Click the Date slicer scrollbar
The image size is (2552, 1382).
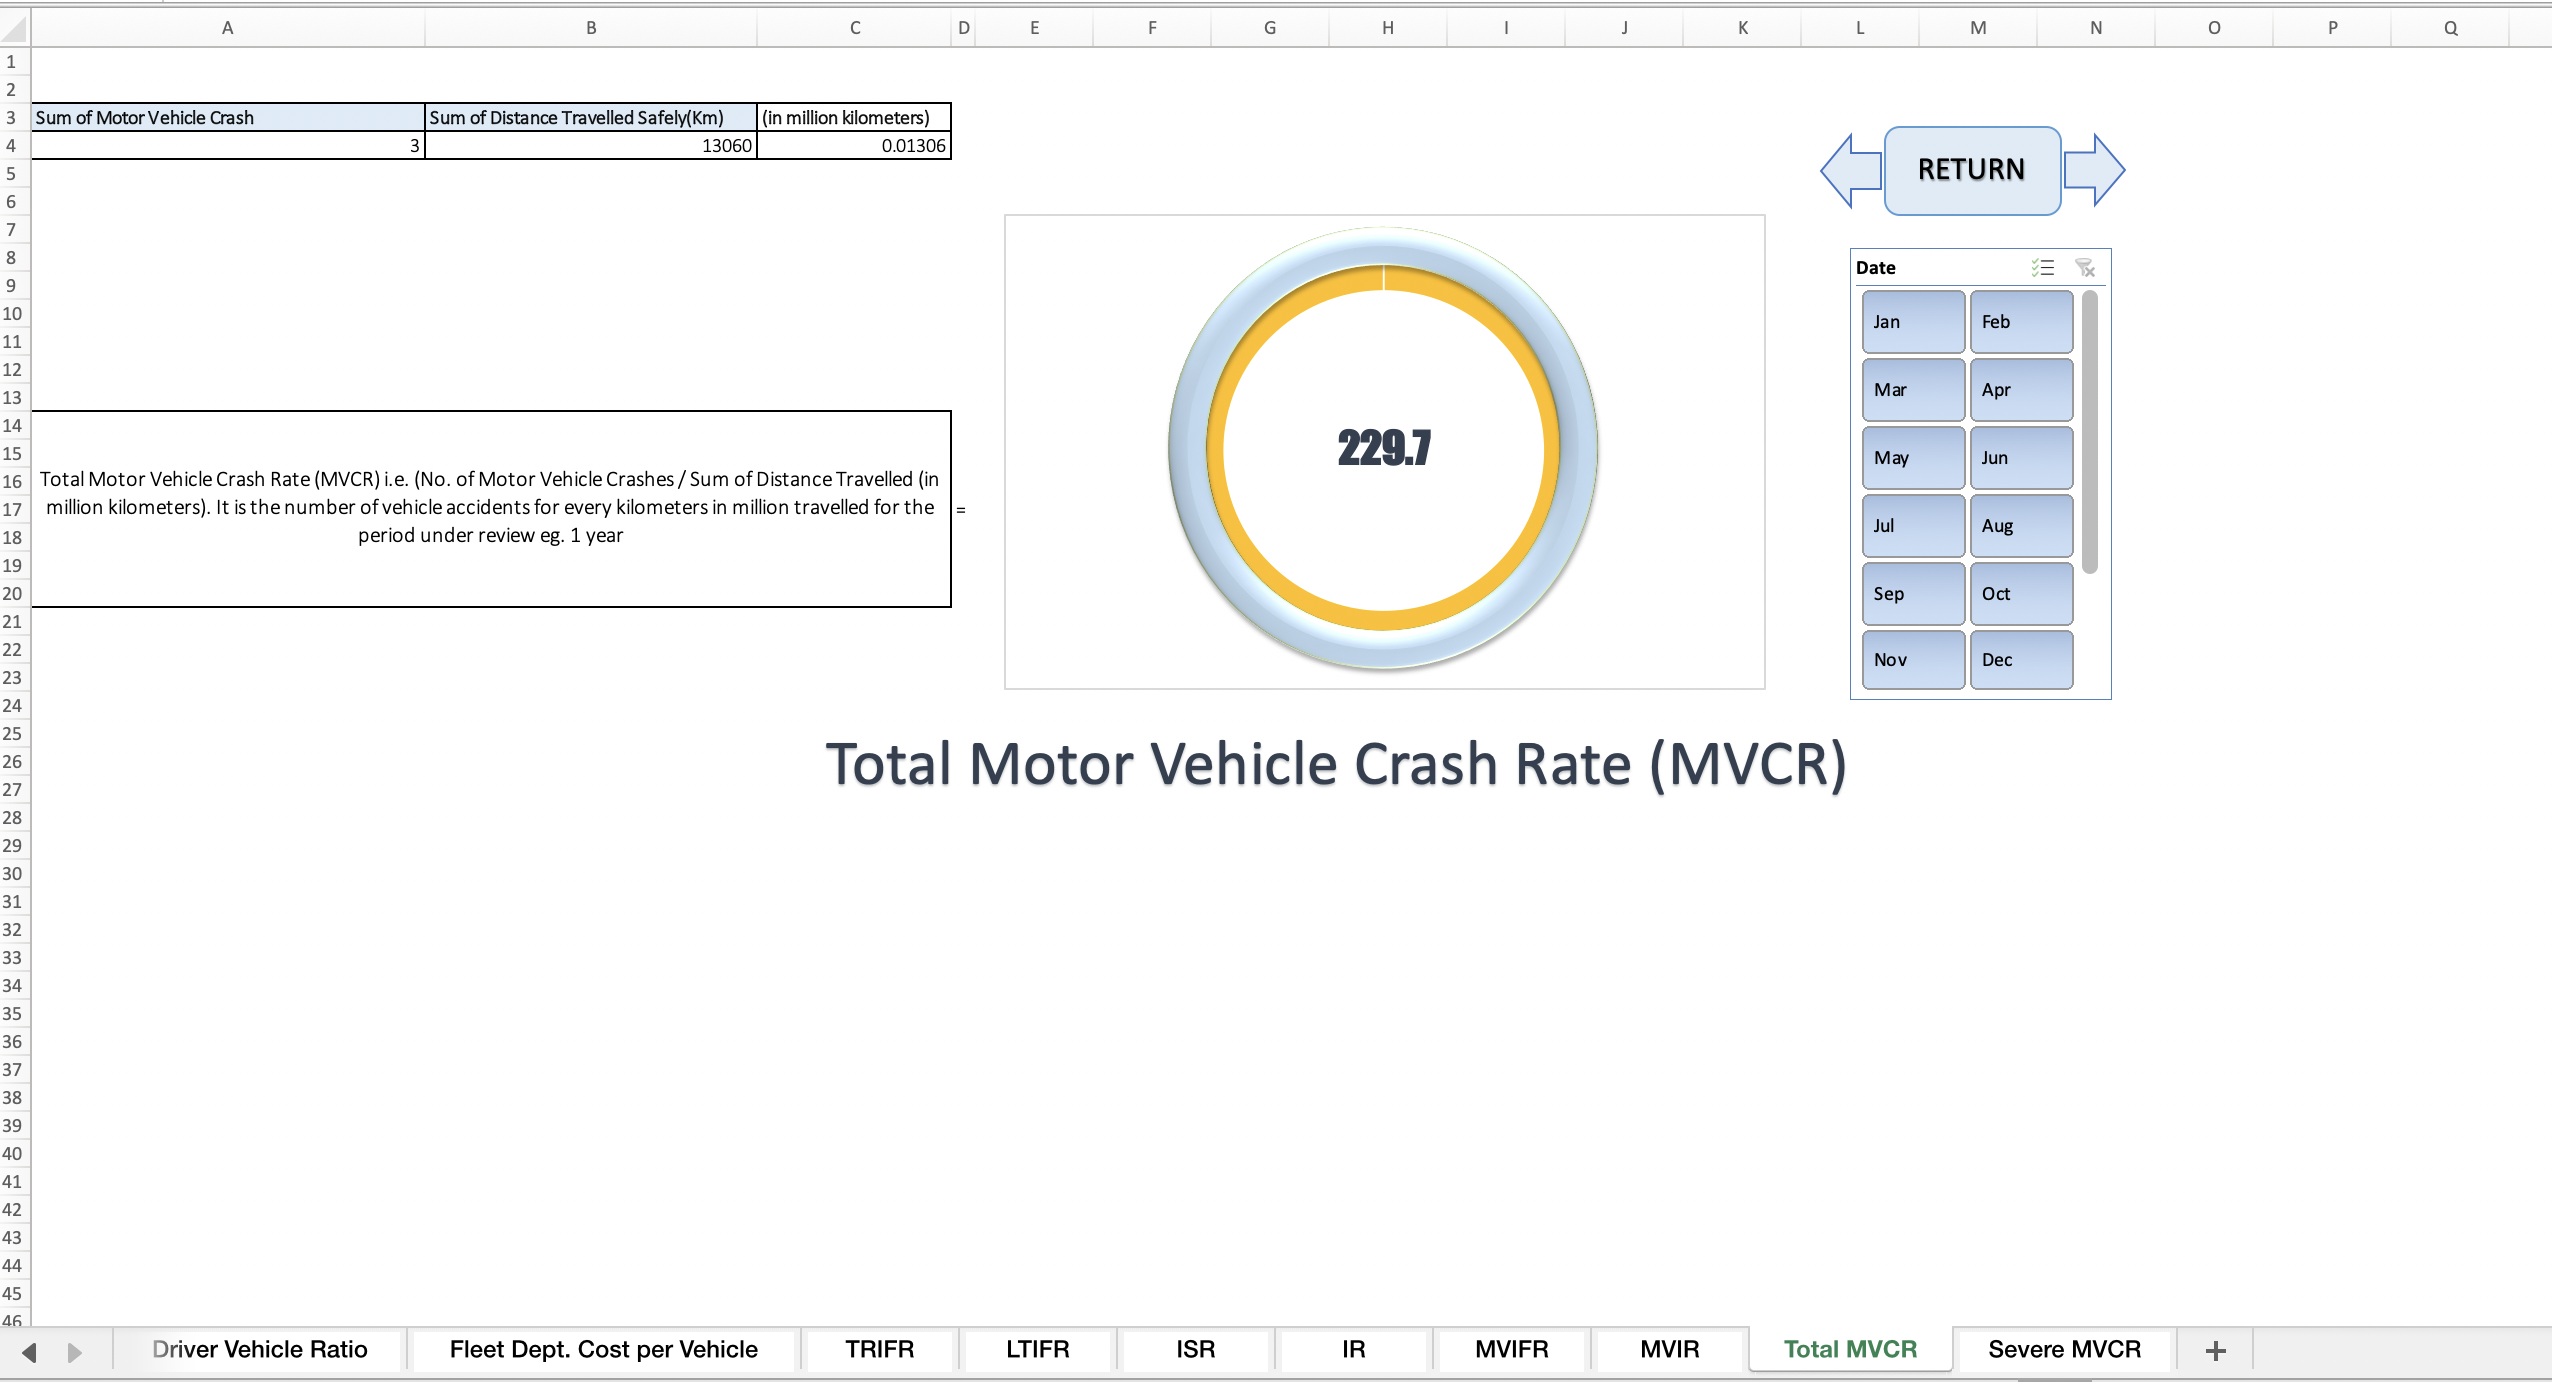point(2090,432)
